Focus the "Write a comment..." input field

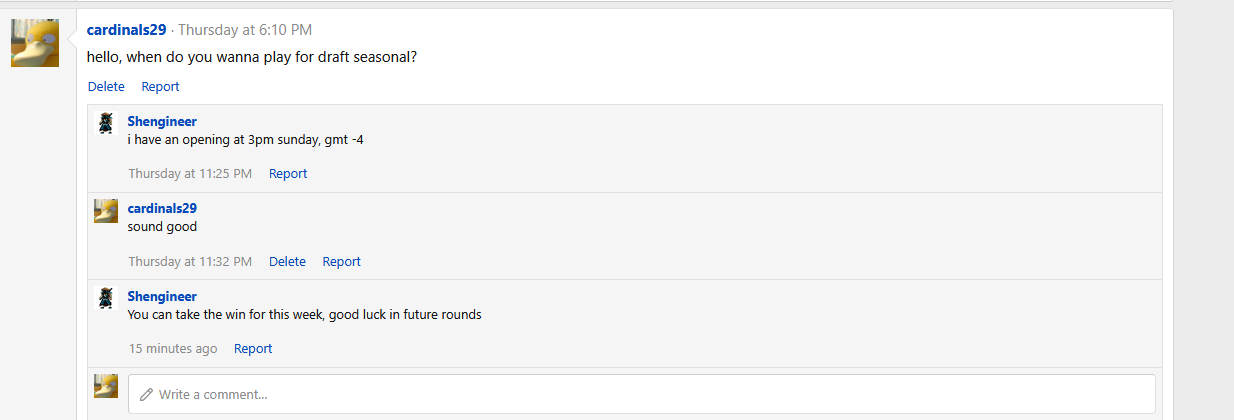pyautogui.click(x=642, y=394)
